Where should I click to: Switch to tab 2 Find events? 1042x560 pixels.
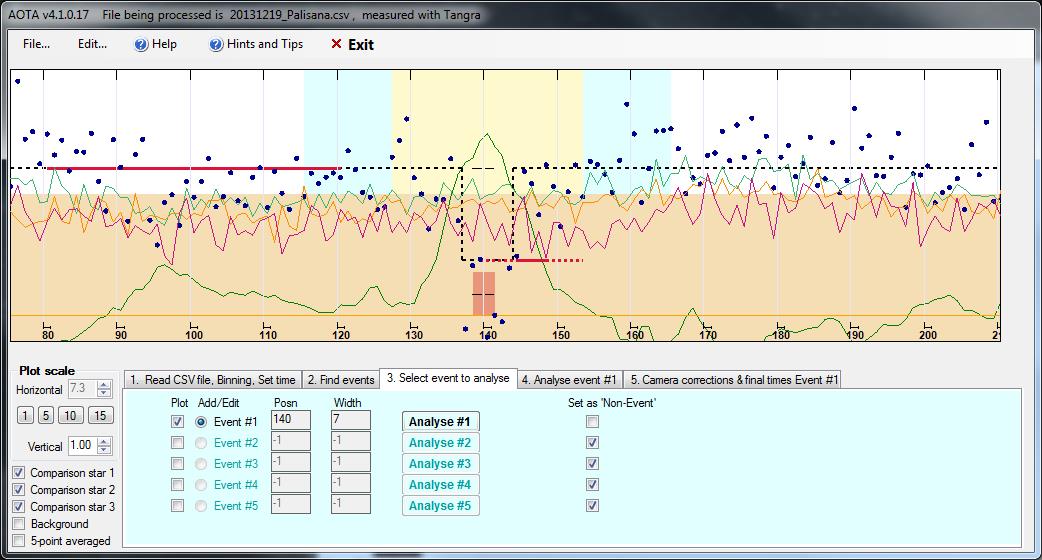pos(341,379)
